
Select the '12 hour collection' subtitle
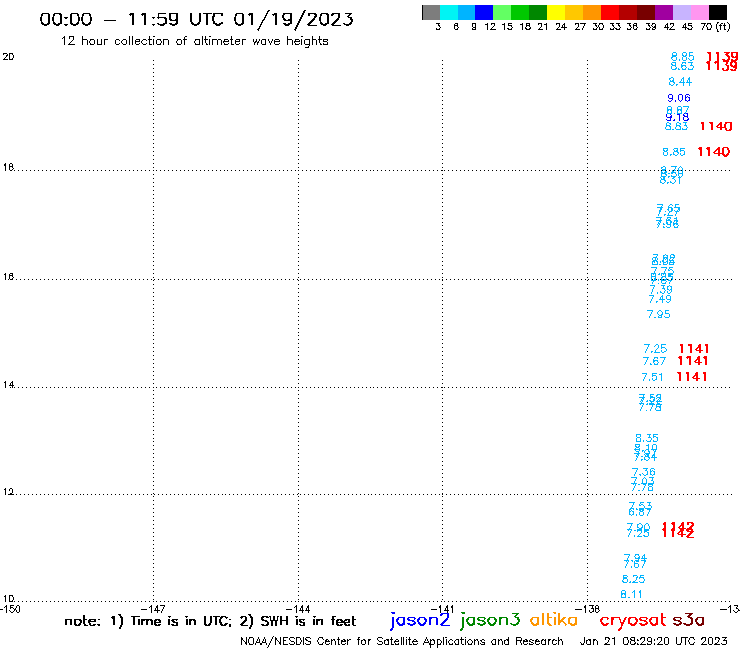(194, 41)
